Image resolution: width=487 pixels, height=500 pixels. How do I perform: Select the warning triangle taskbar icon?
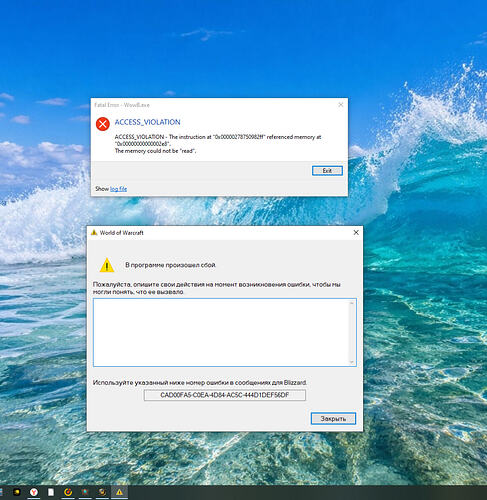click(x=119, y=492)
